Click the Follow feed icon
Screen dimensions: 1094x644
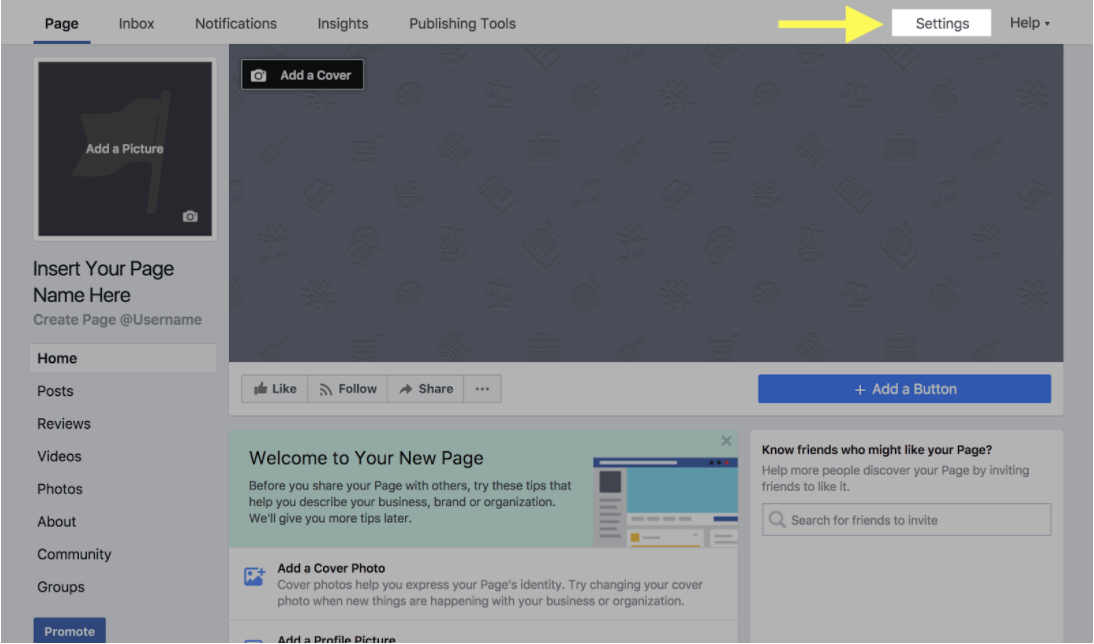coord(325,389)
